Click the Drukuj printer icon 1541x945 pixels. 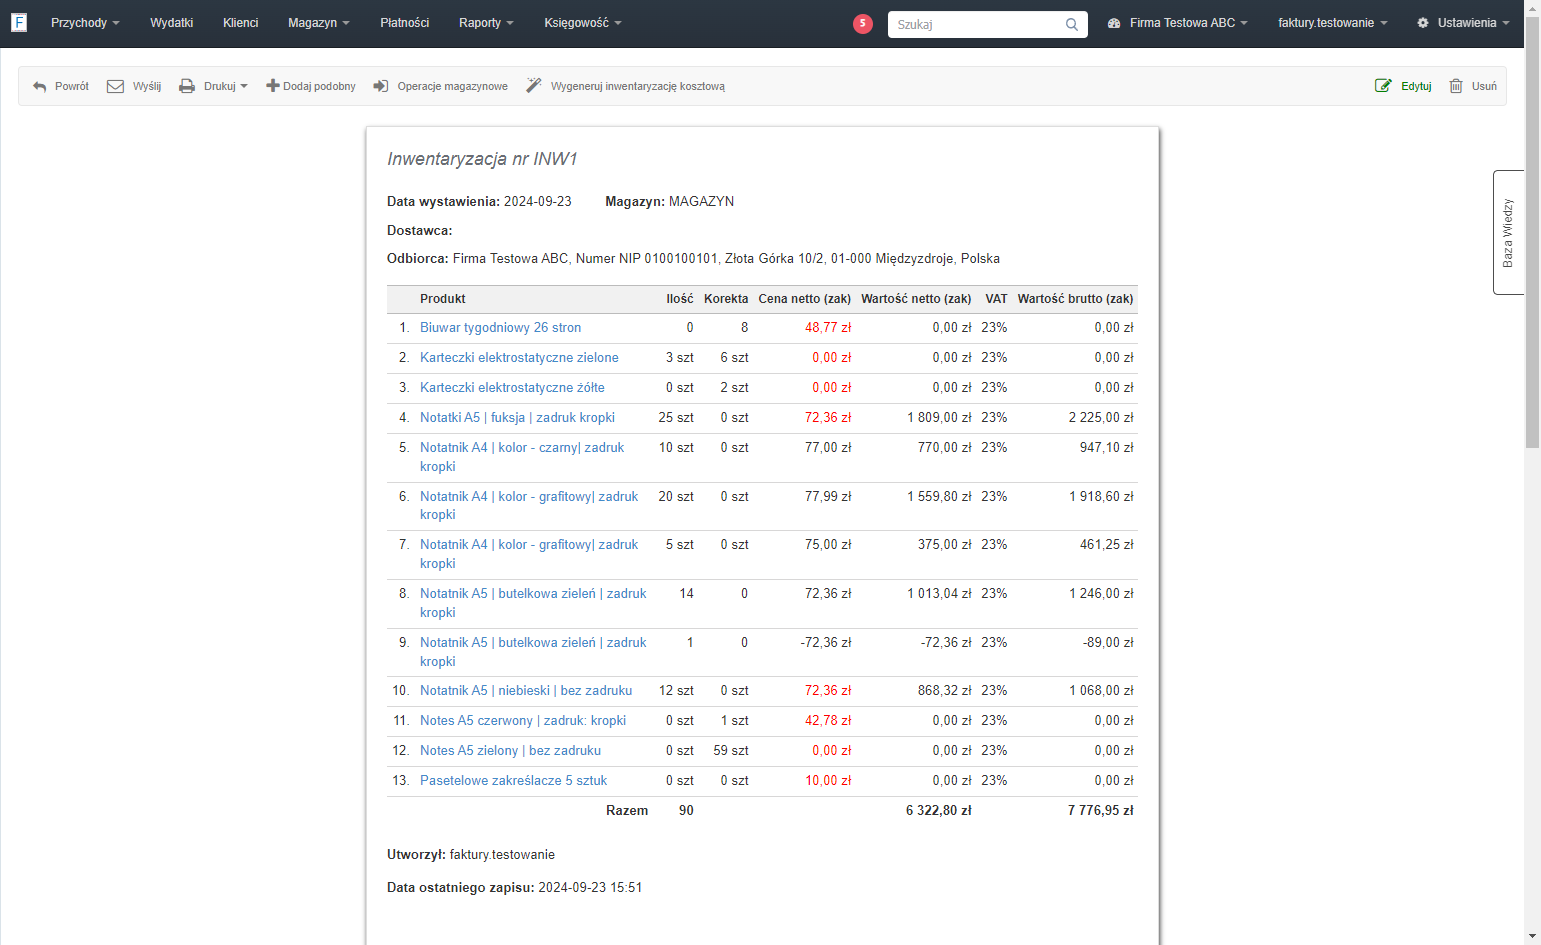[x=187, y=86]
